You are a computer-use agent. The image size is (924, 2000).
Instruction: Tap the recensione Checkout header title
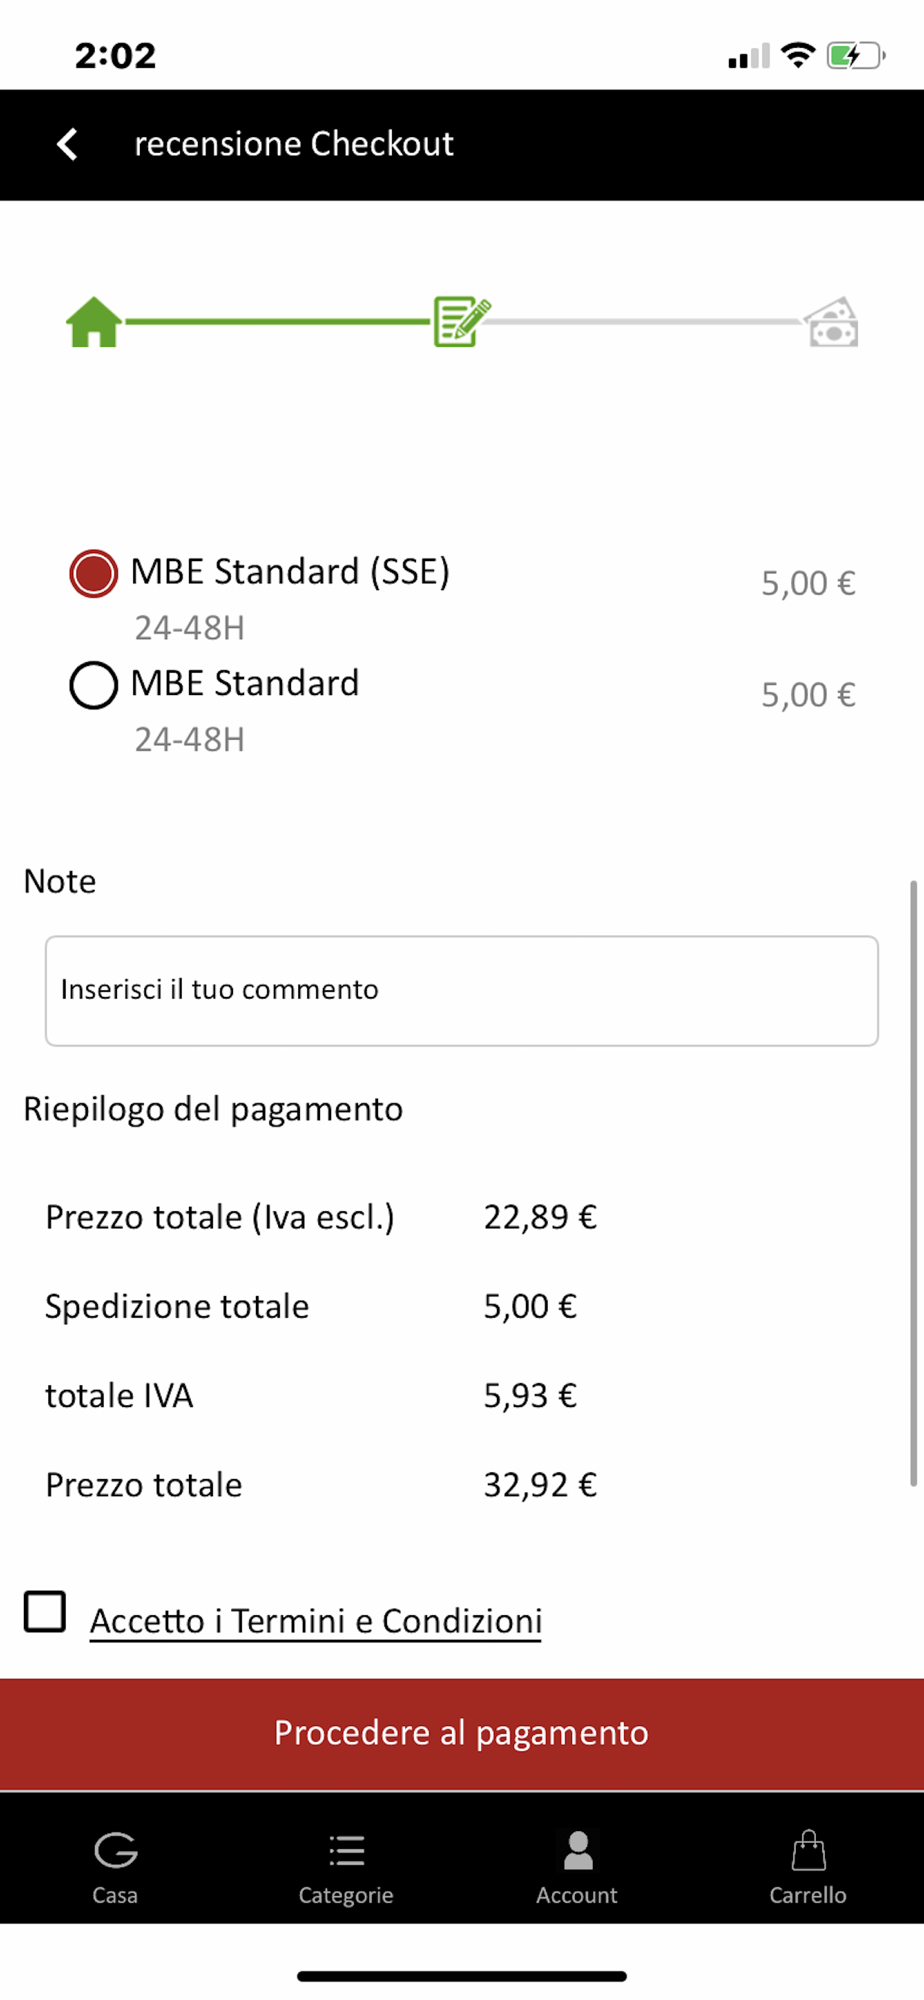pyautogui.click(x=294, y=144)
